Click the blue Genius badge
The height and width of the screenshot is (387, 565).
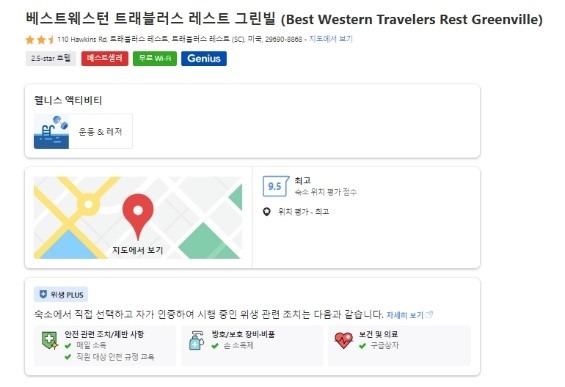click(204, 58)
